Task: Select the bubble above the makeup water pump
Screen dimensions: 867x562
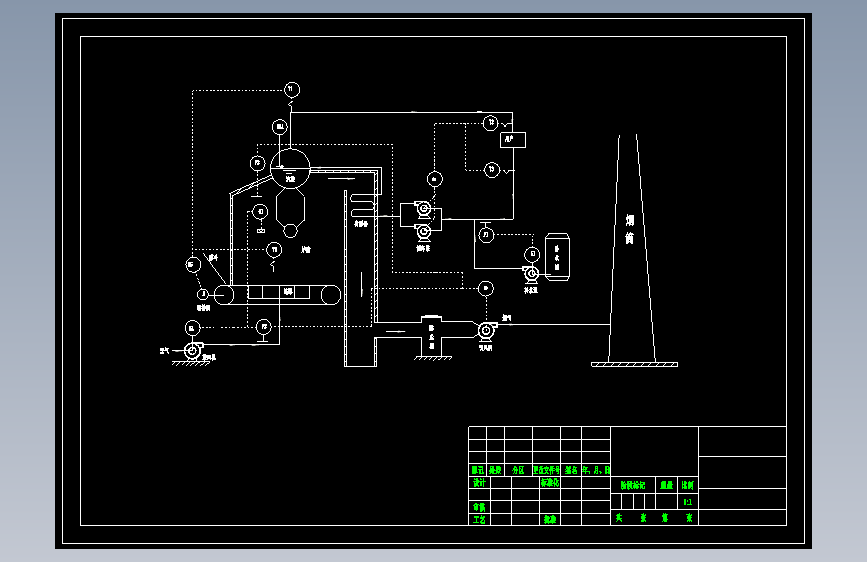Action: [x=532, y=254]
